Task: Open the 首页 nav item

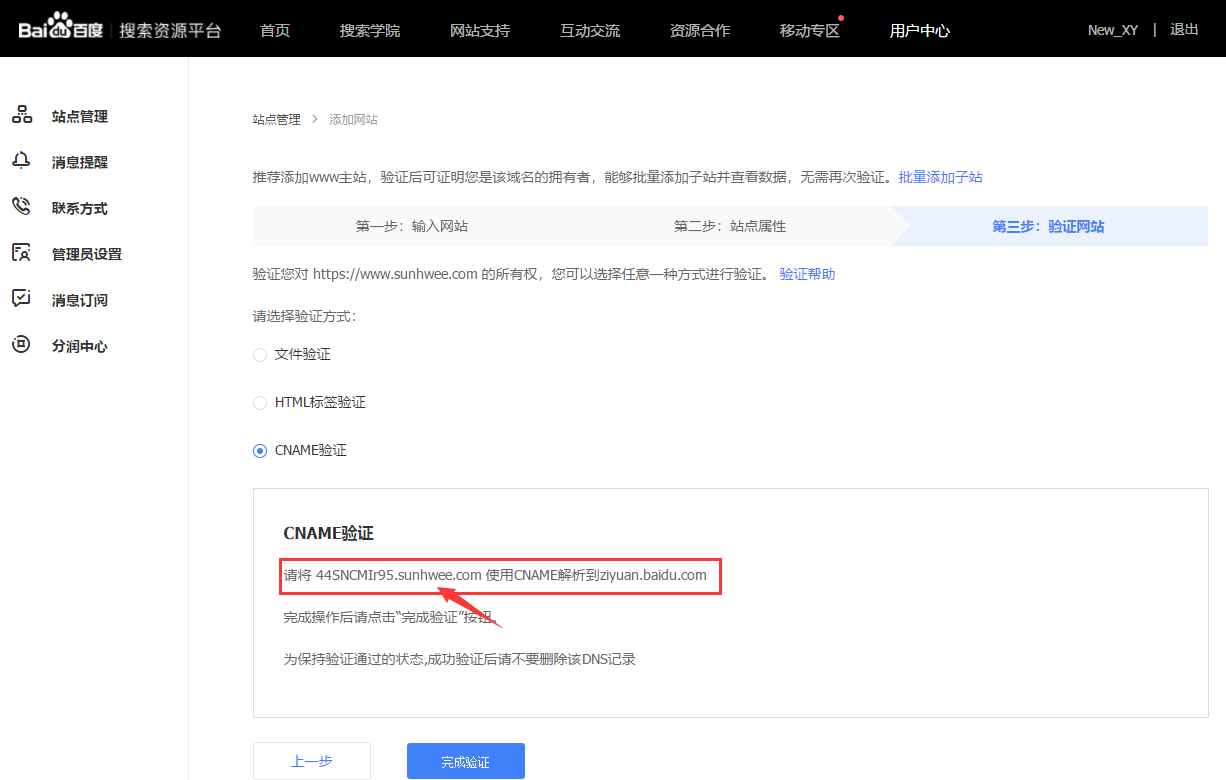Action: [275, 30]
